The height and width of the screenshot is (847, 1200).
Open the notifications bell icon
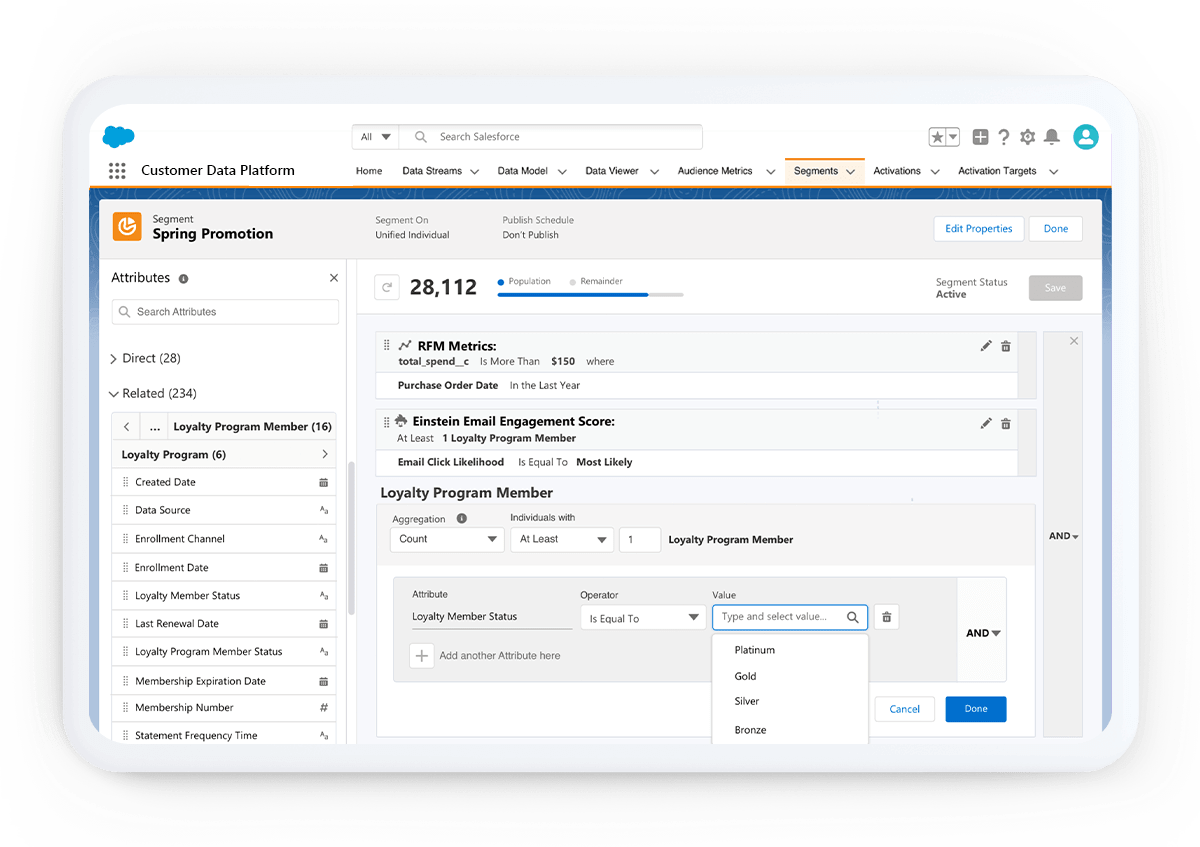[1052, 137]
